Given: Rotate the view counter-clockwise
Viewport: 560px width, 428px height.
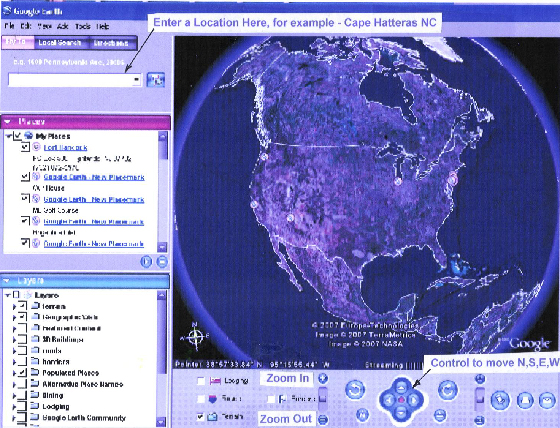Looking at the screenshot, I should coord(355,390).
